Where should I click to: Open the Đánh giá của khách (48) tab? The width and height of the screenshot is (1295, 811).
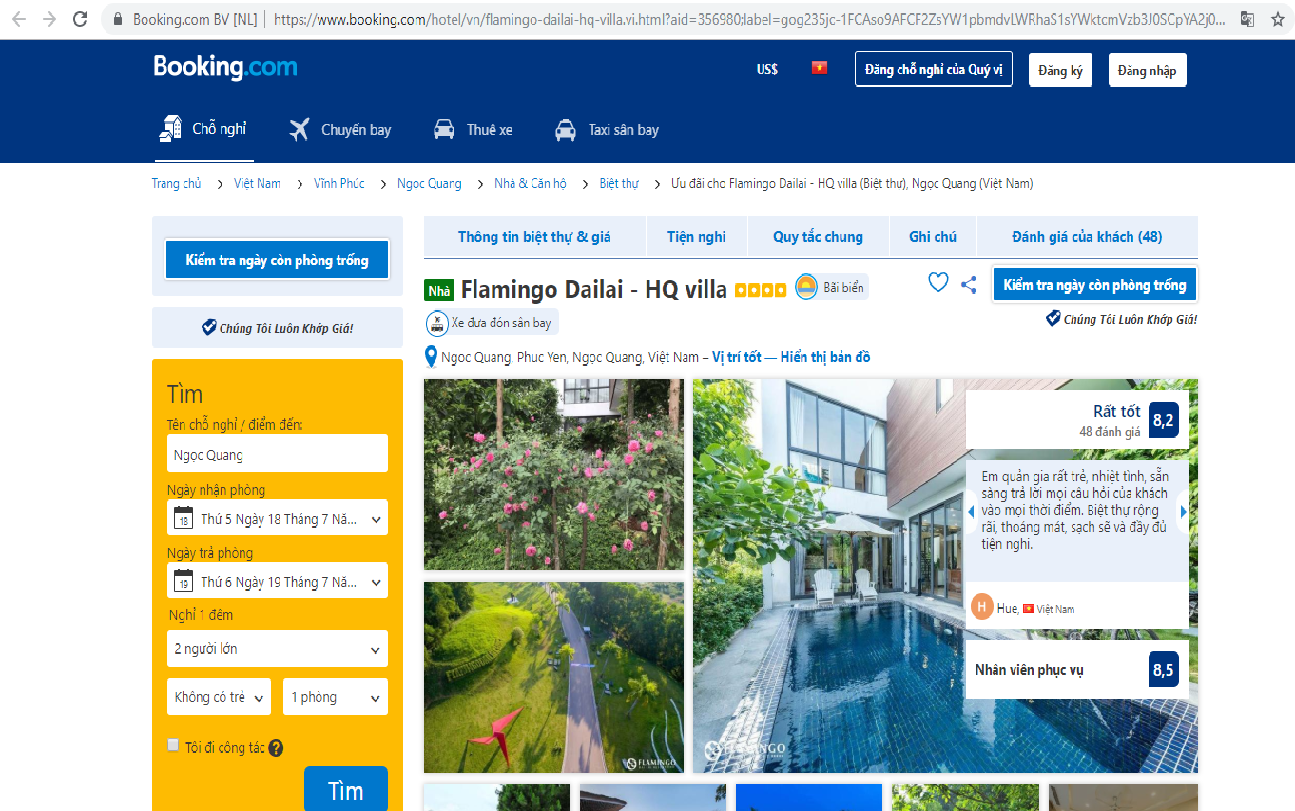(x=1087, y=237)
